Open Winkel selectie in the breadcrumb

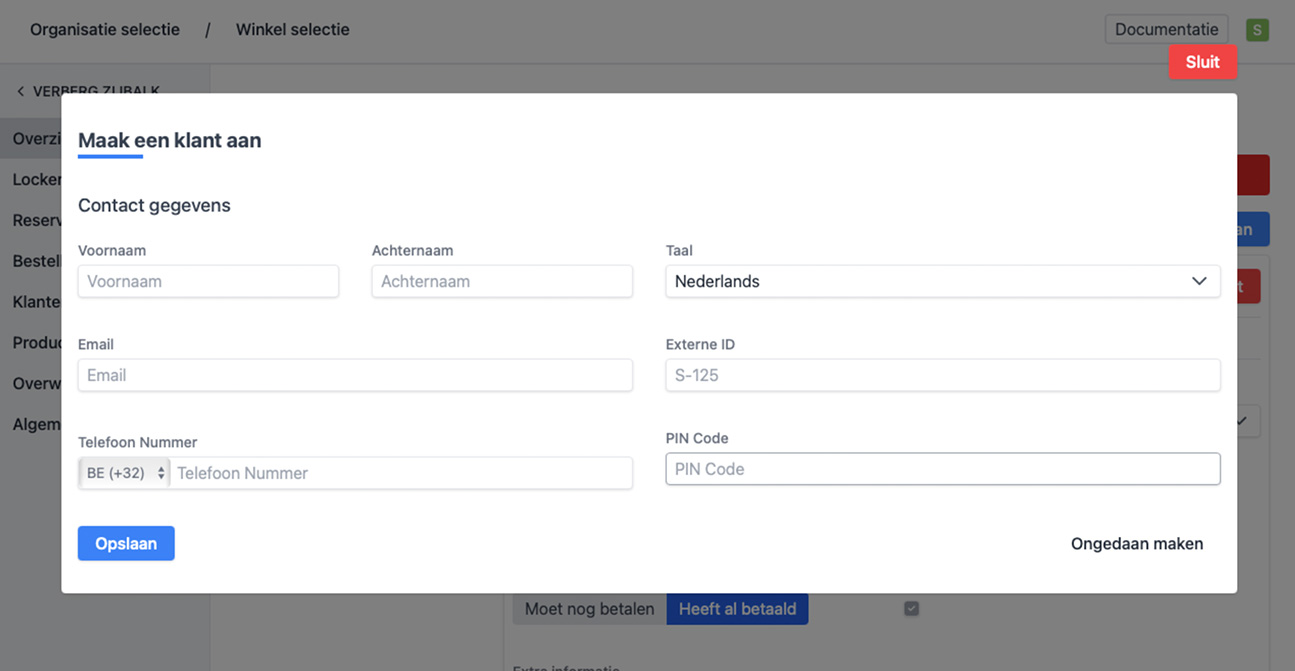pyautogui.click(x=292, y=29)
